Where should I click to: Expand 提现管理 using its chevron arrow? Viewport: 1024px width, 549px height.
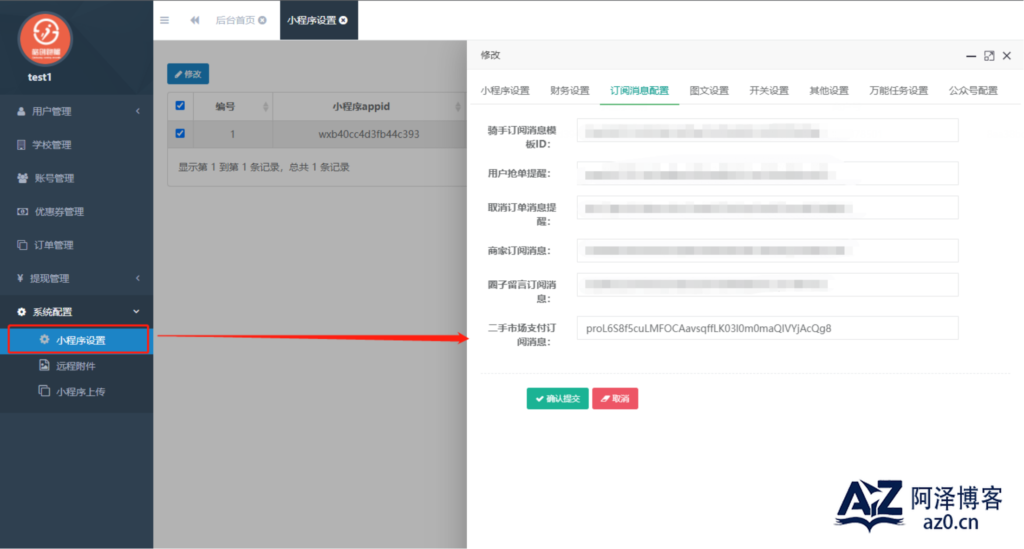pos(138,279)
